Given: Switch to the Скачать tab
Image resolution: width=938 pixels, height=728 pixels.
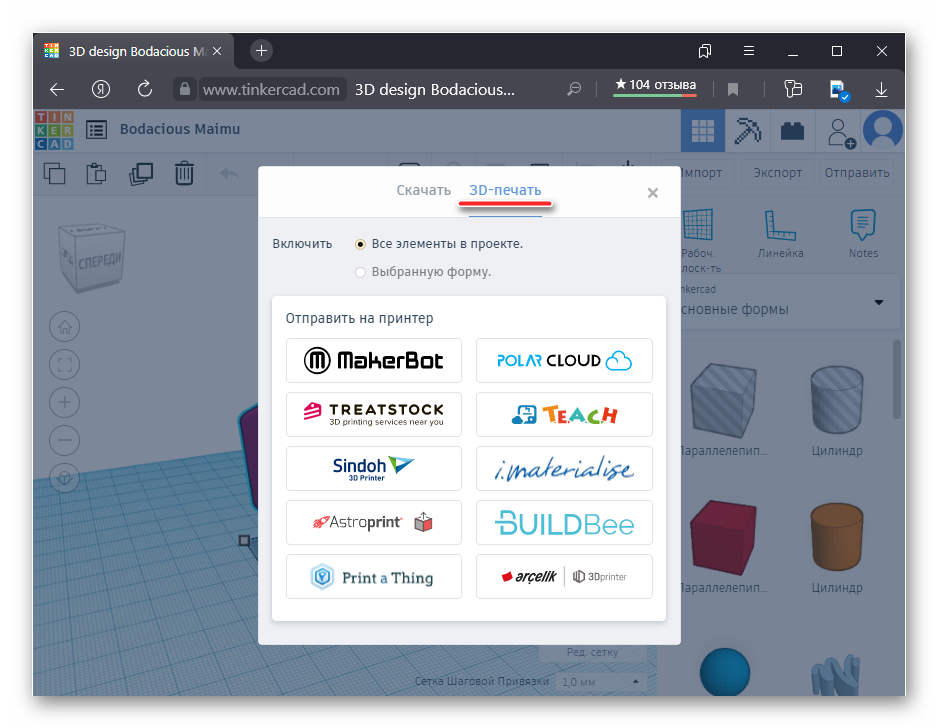Looking at the screenshot, I should [423, 190].
